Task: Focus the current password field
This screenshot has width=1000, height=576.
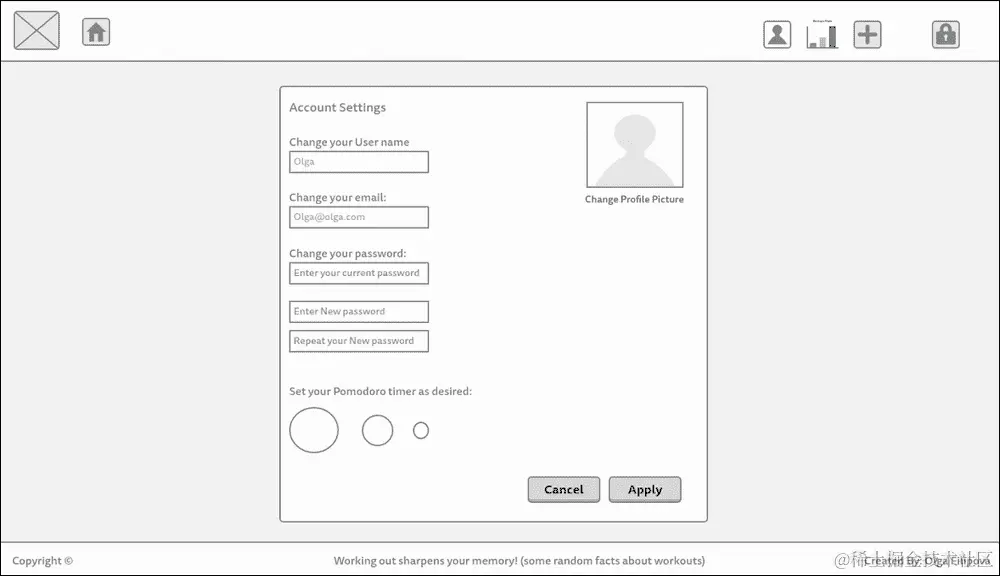Action: pos(358,273)
